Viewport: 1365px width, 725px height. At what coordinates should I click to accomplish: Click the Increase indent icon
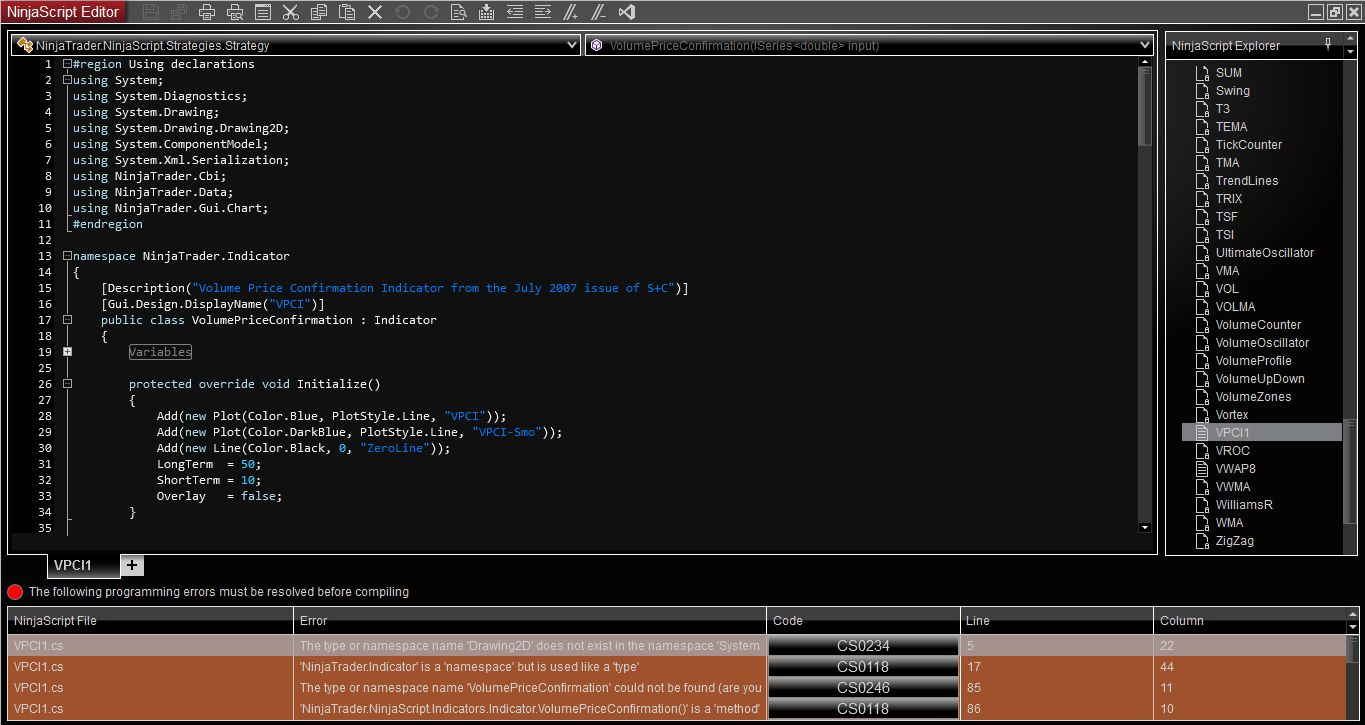pos(543,12)
